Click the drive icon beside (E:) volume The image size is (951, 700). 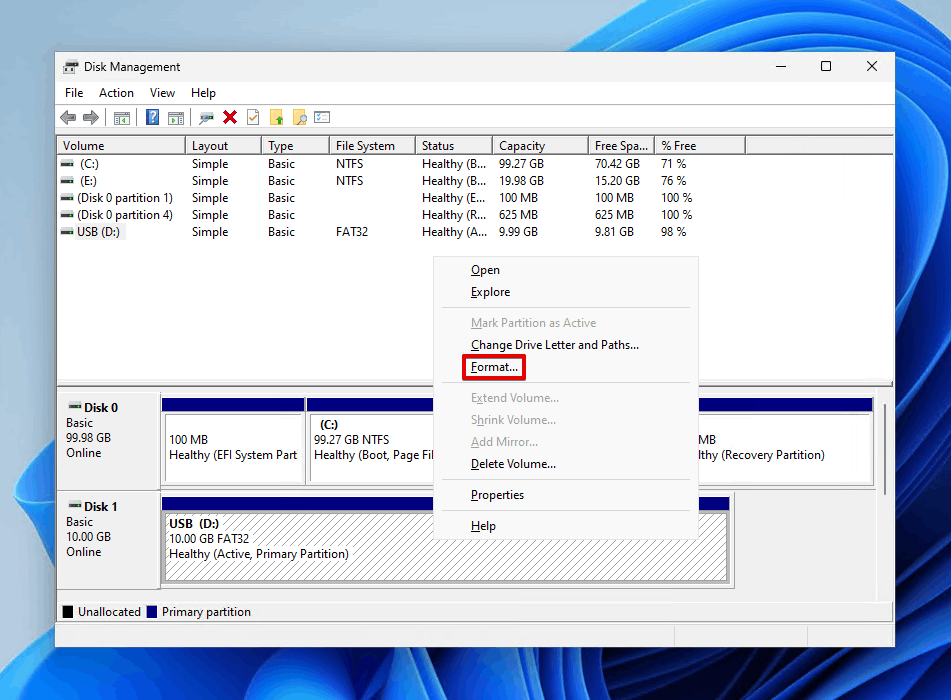67,181
